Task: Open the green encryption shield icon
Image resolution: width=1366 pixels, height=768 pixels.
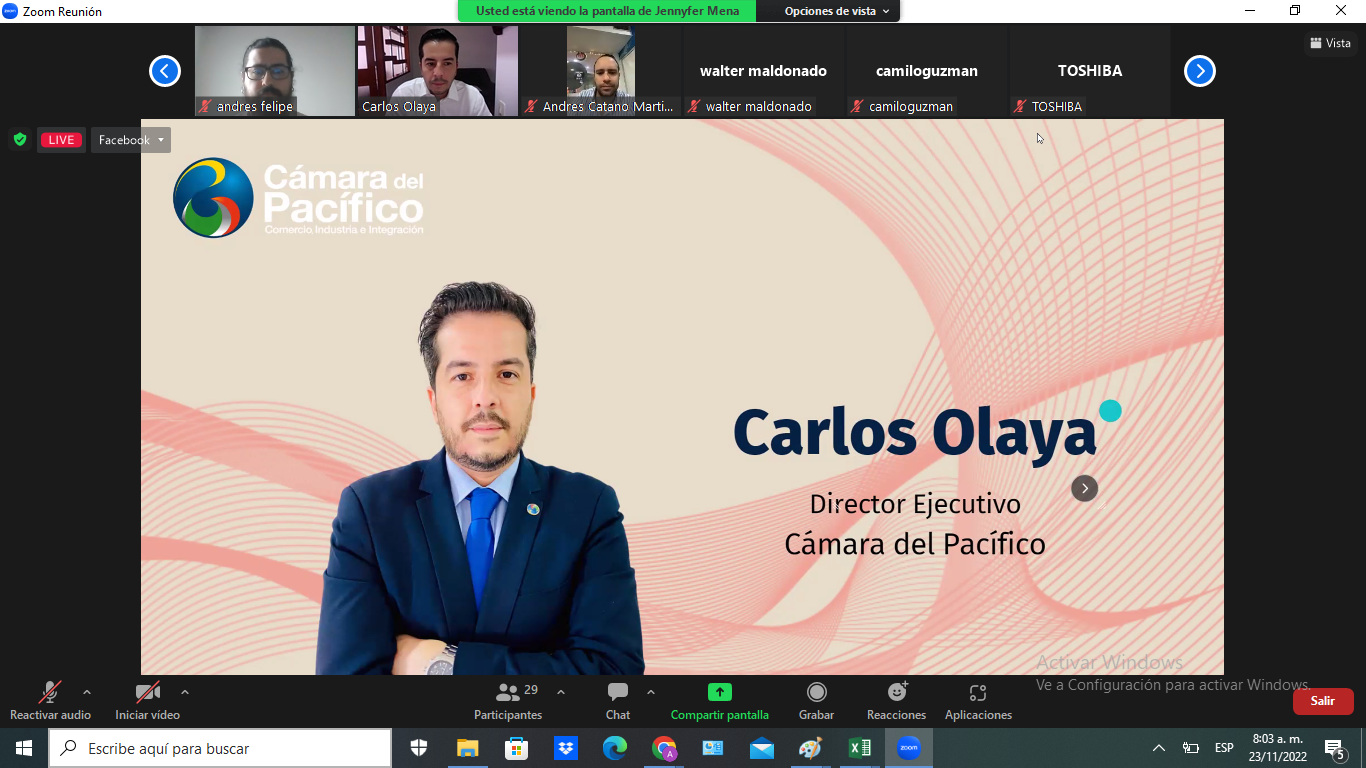Action: click(x=20, y=140)
